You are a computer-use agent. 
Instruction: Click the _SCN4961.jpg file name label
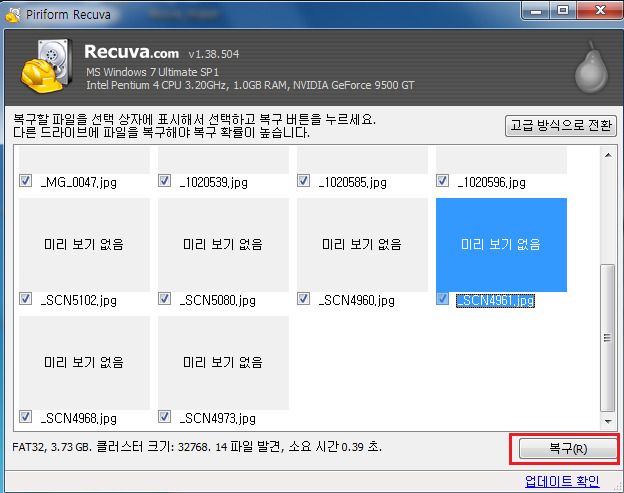(x=495, y=300)
